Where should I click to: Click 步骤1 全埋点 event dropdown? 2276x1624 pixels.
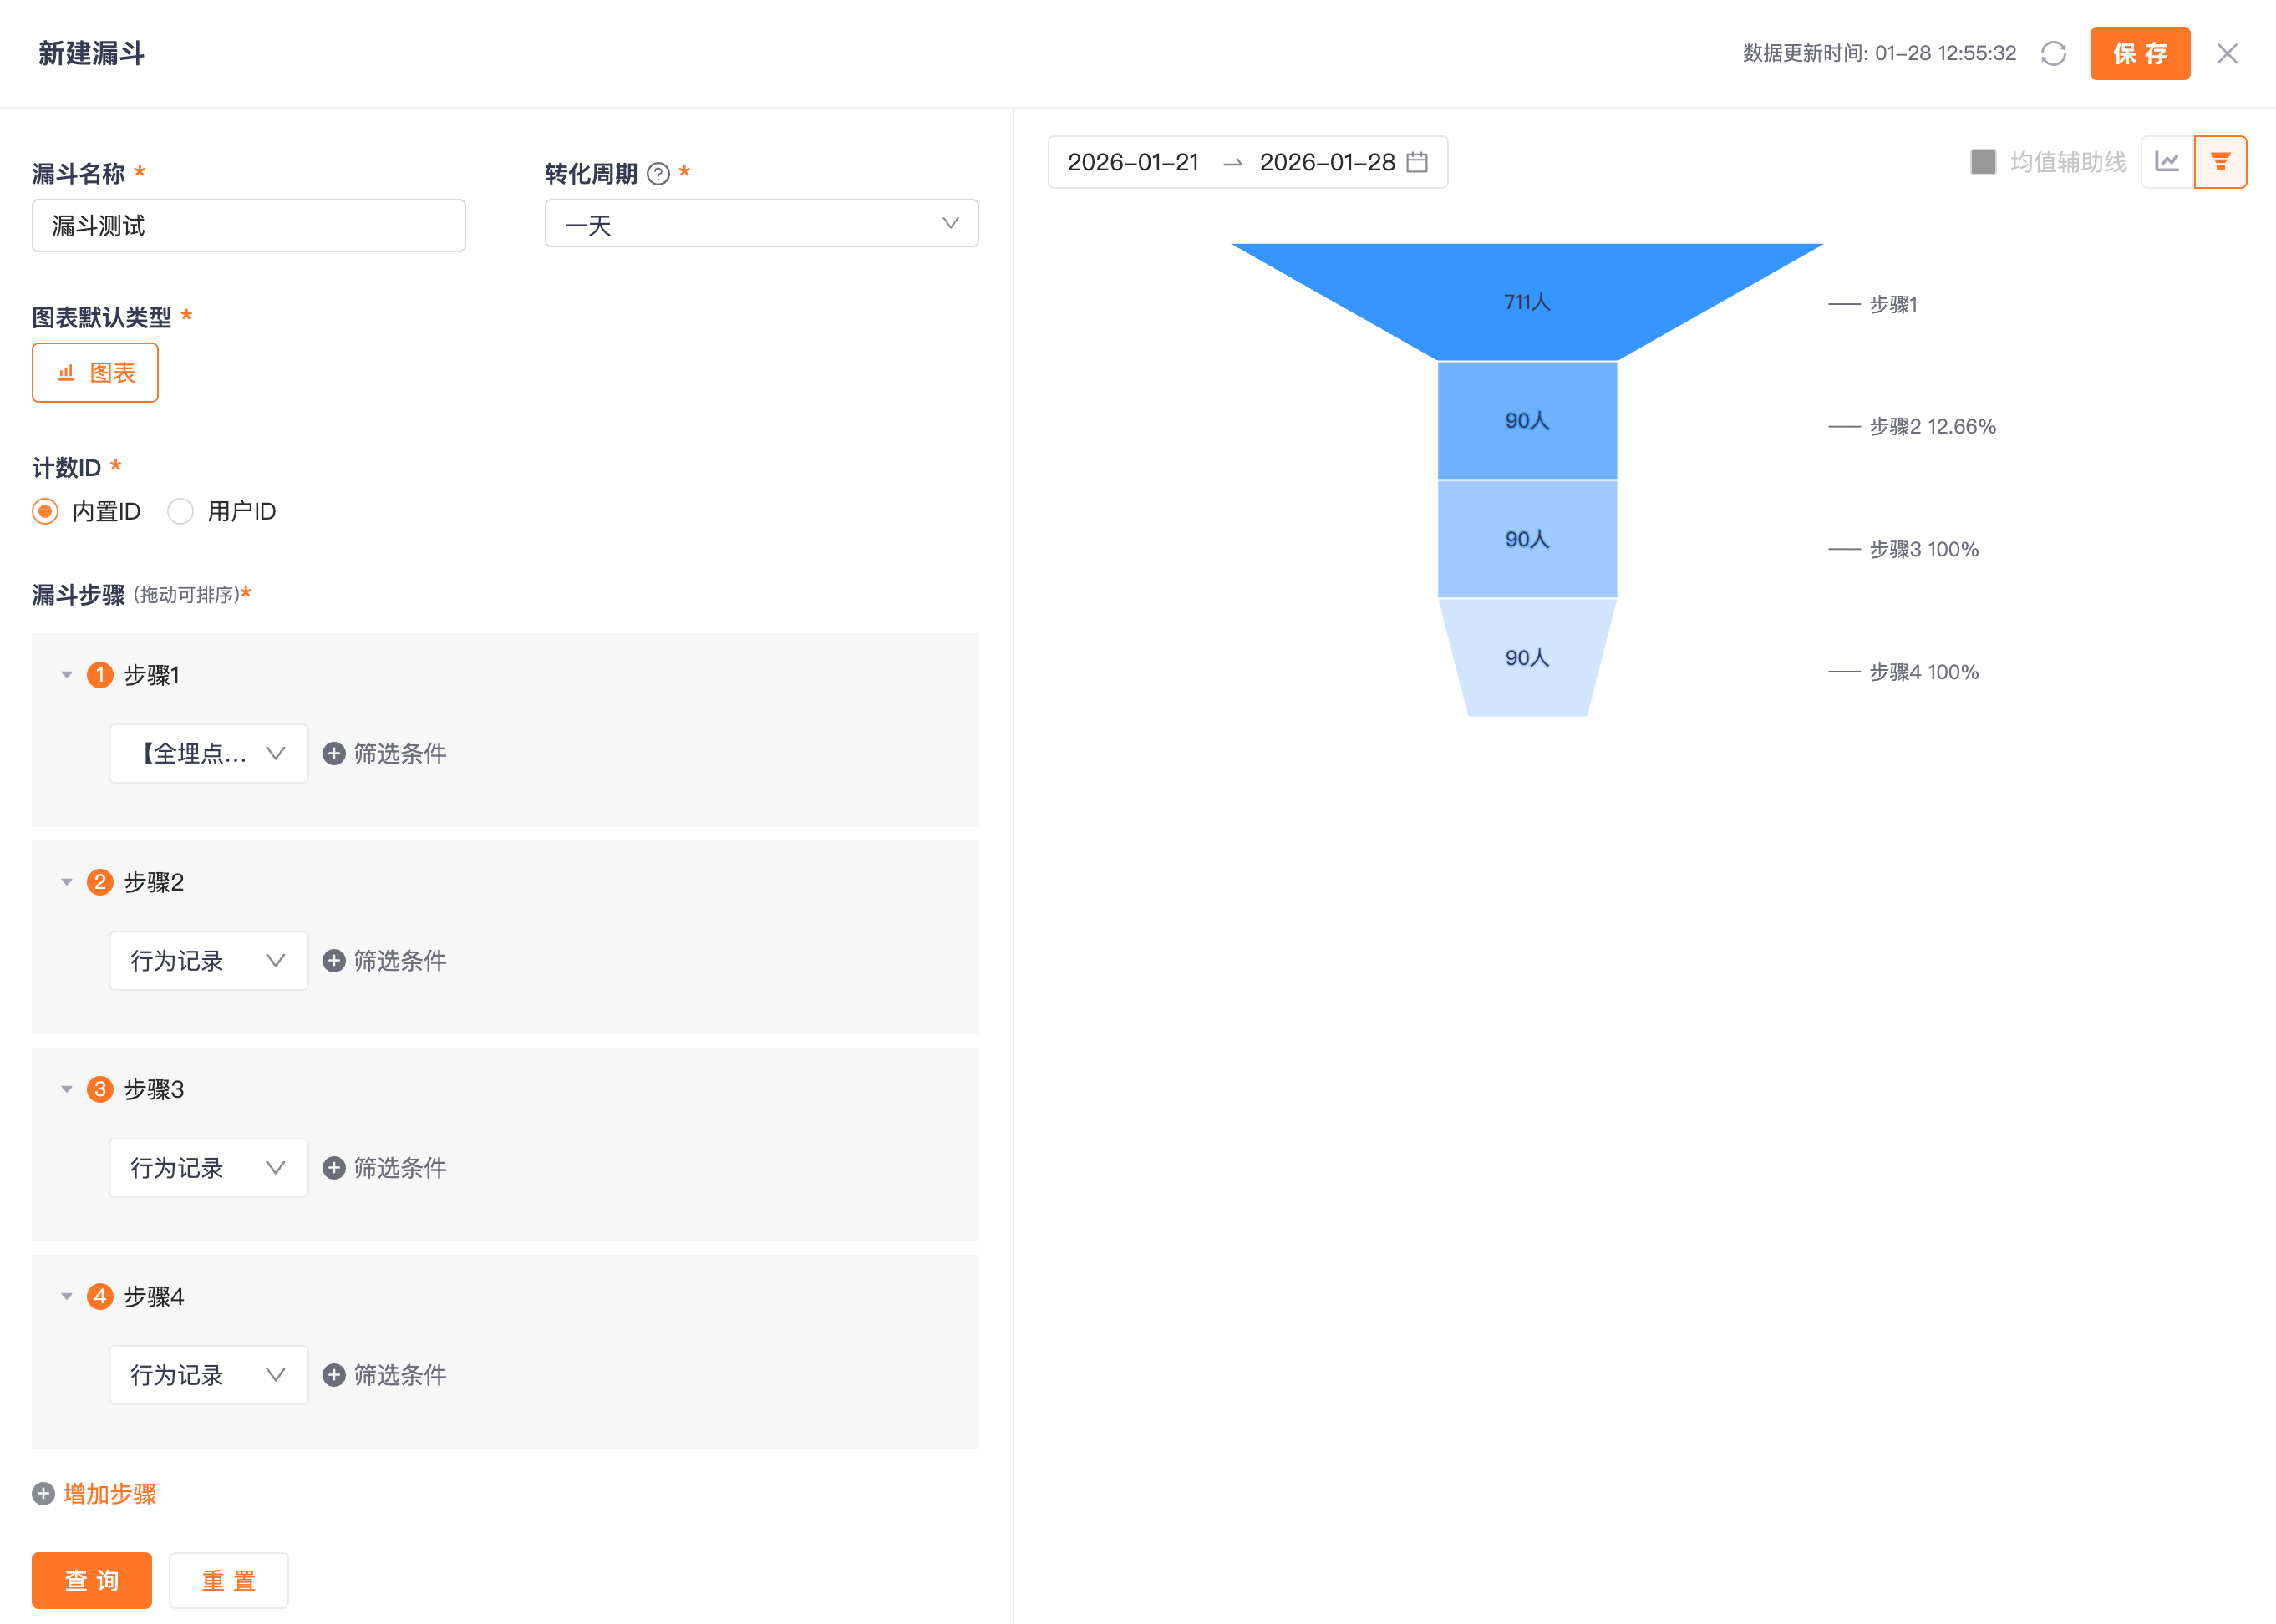[208, 754]
